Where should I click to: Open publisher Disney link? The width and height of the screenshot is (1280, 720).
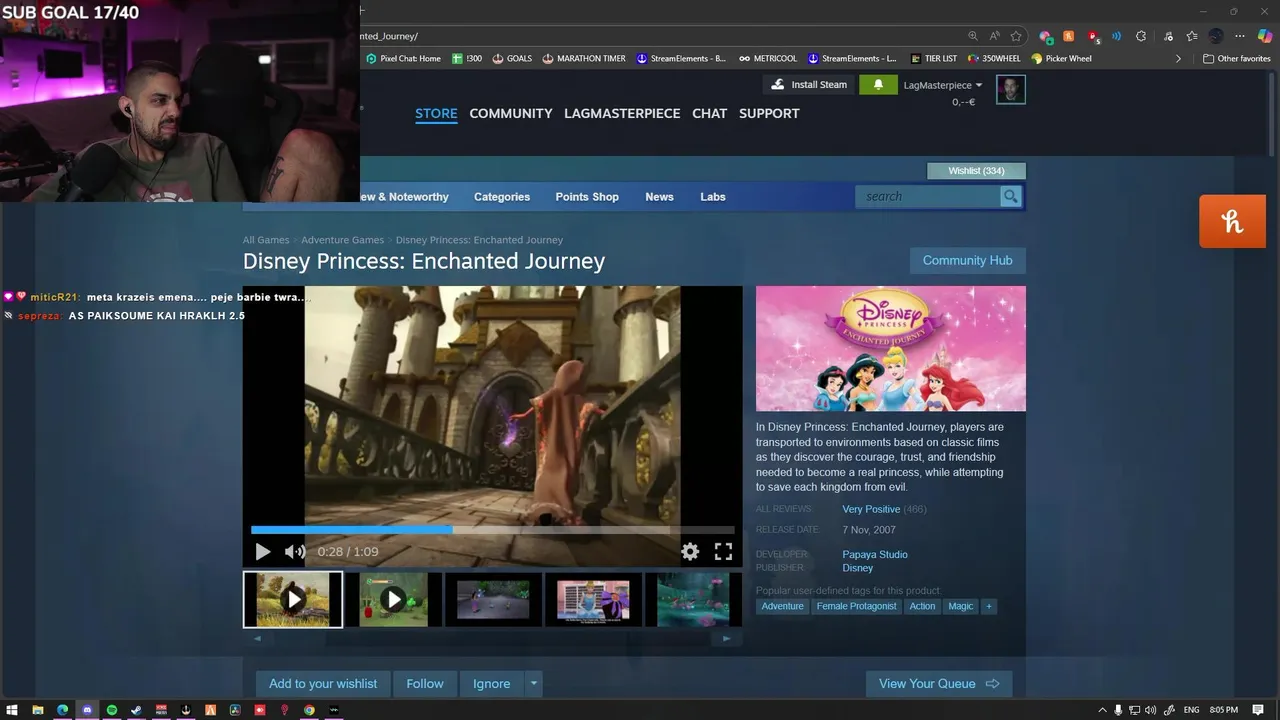click(x=857, y=568)
